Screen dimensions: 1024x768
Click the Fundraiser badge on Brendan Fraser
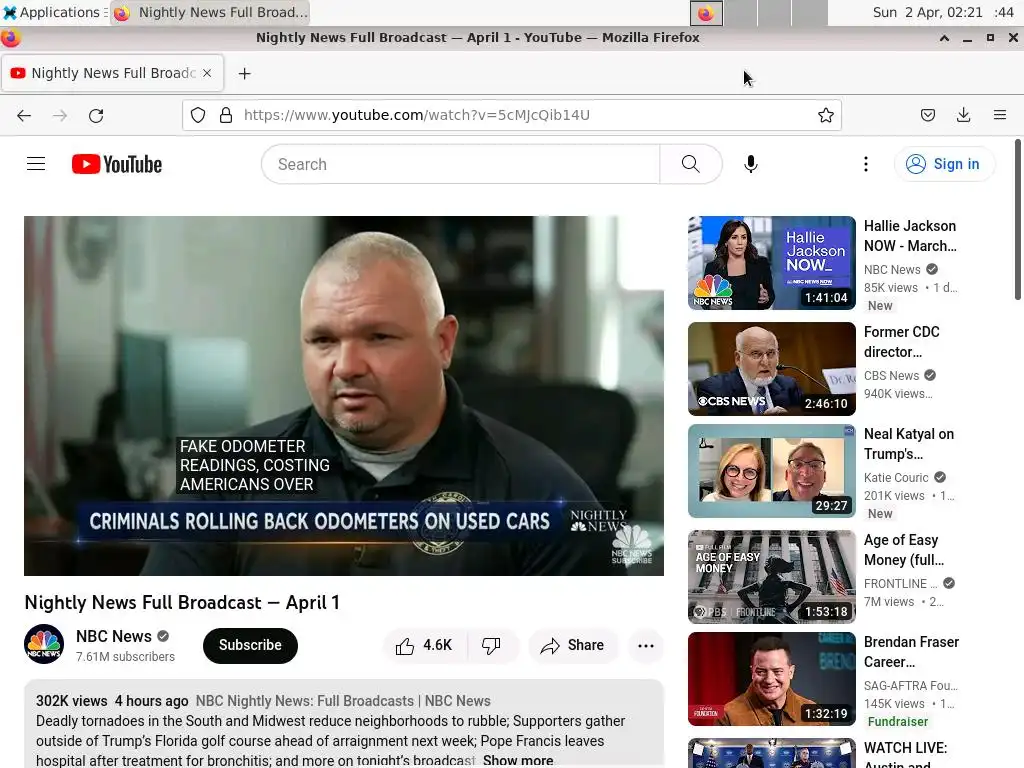(897, 722)
